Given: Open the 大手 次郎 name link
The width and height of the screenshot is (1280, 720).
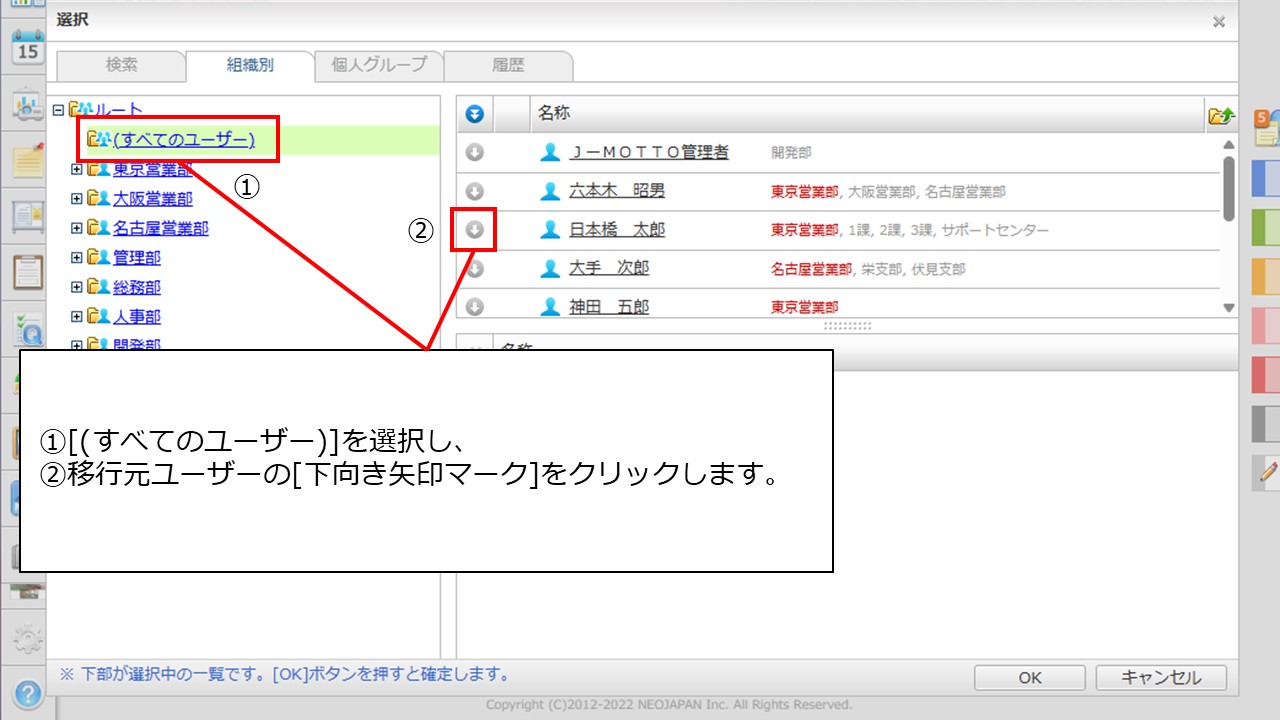Looking at the screenshot, I should pos(609,268).
